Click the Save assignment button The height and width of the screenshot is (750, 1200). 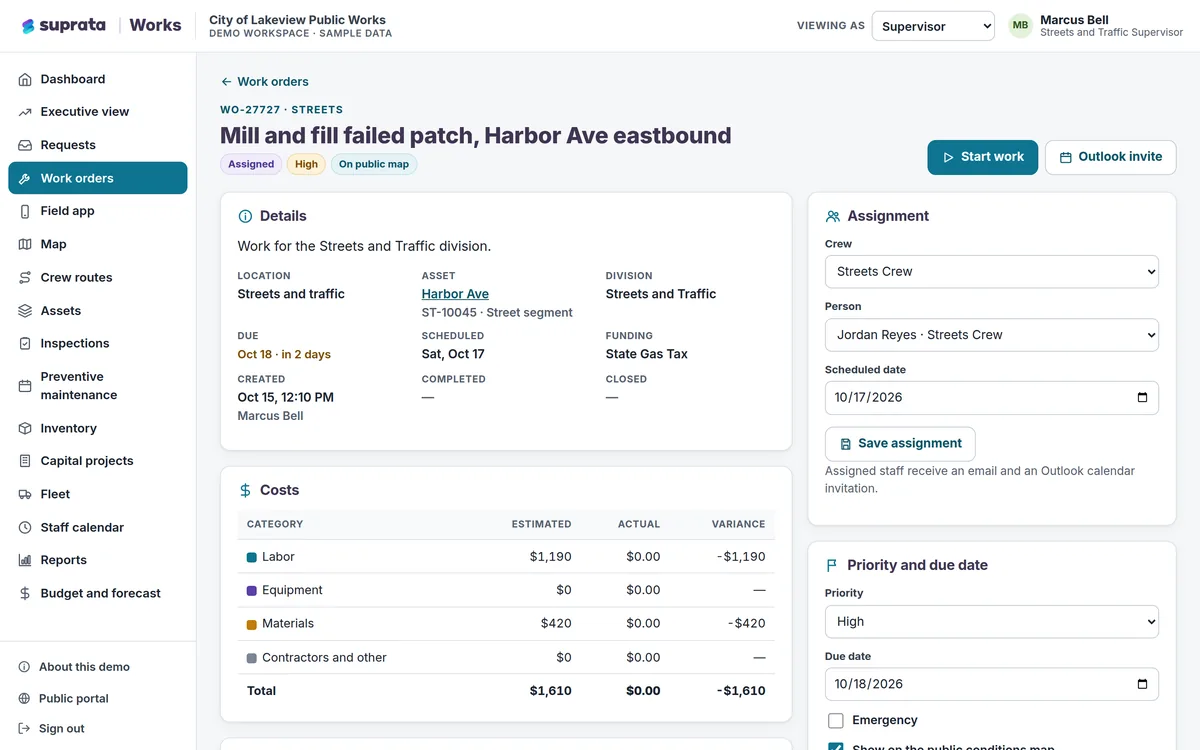[900, 444]
